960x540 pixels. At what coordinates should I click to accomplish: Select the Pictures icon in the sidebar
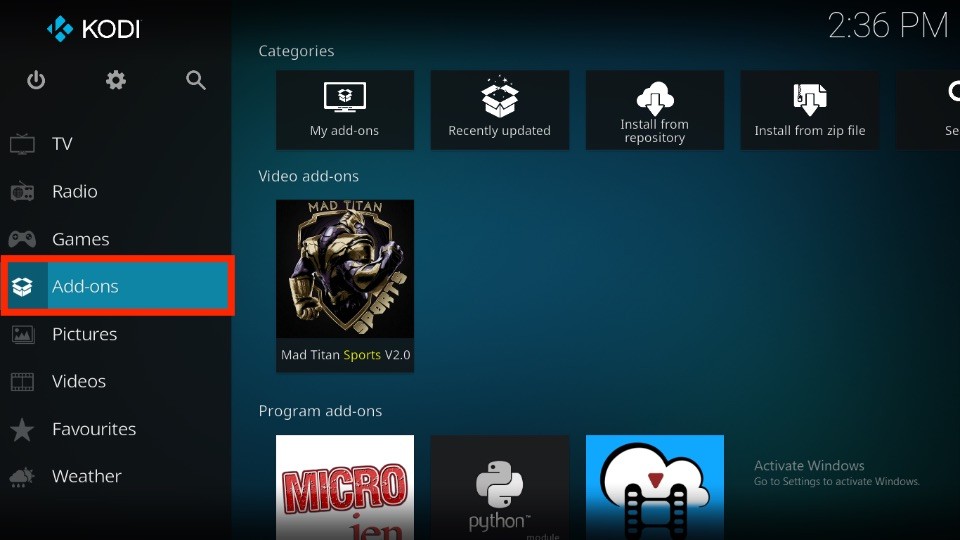point(22,334)
